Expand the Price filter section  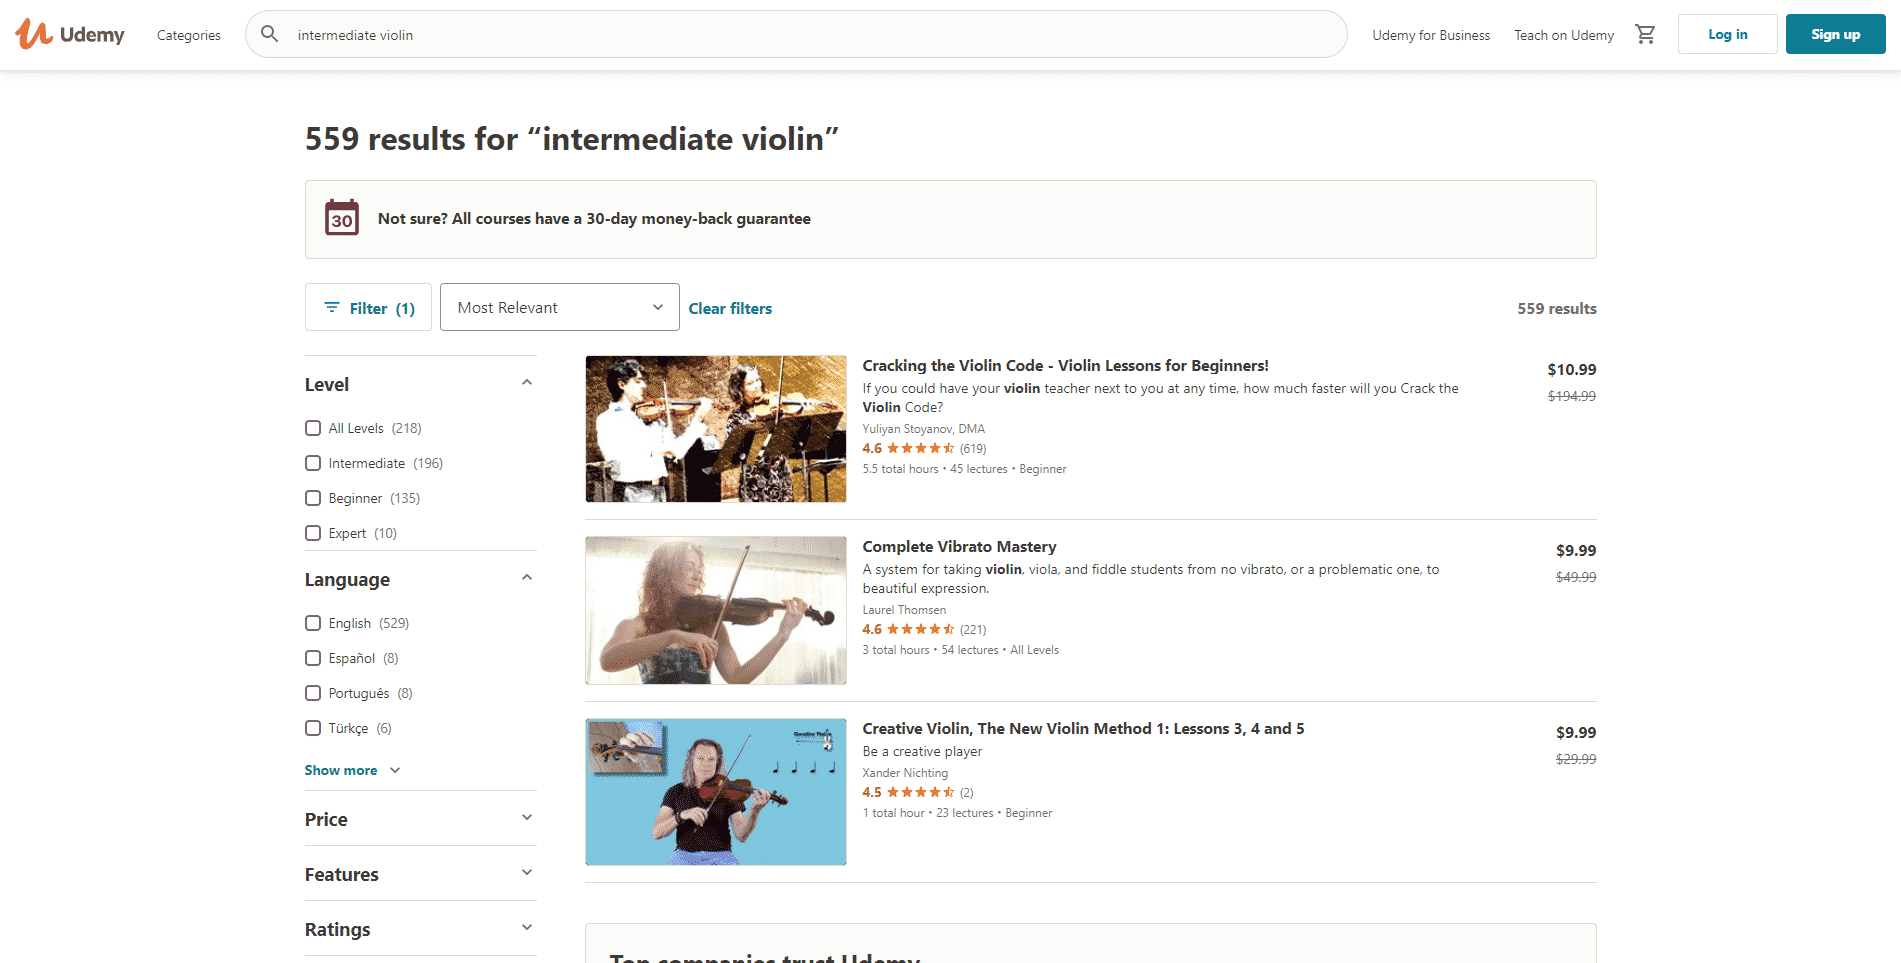pyautogui.click(x=420, y=819)
